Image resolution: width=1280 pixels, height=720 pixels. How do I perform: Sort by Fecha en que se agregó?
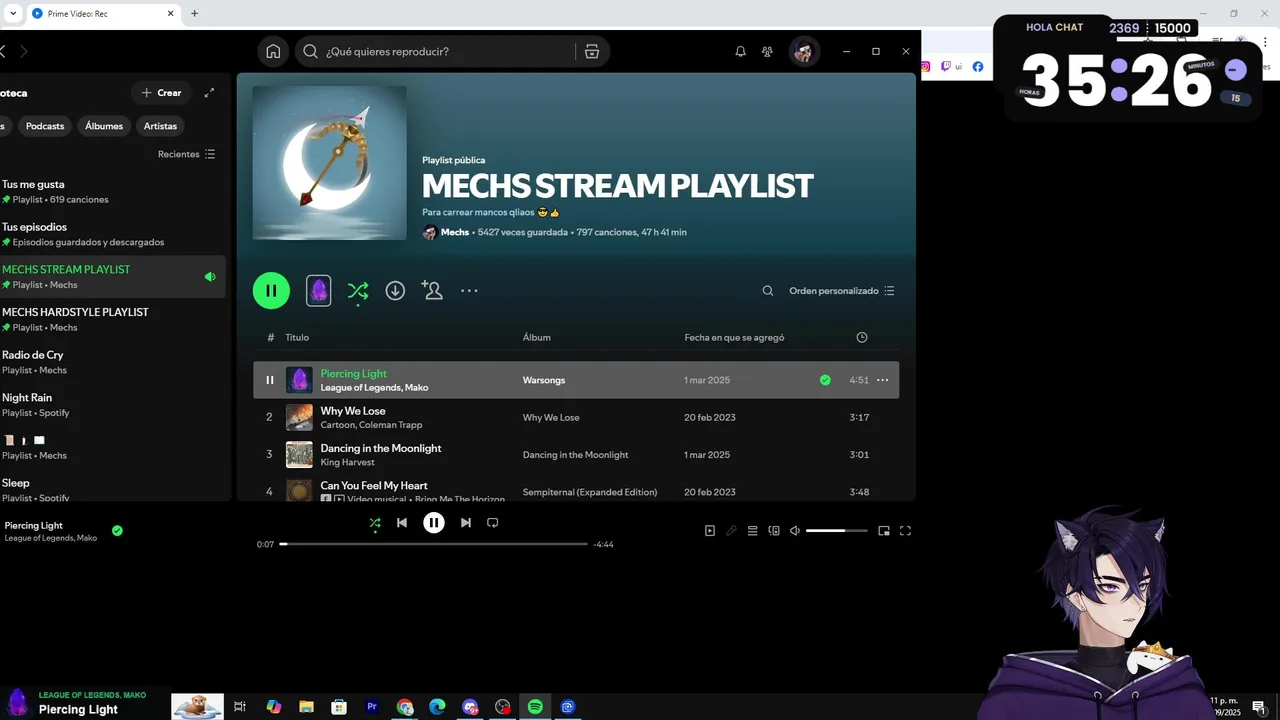tap(734, 338)
